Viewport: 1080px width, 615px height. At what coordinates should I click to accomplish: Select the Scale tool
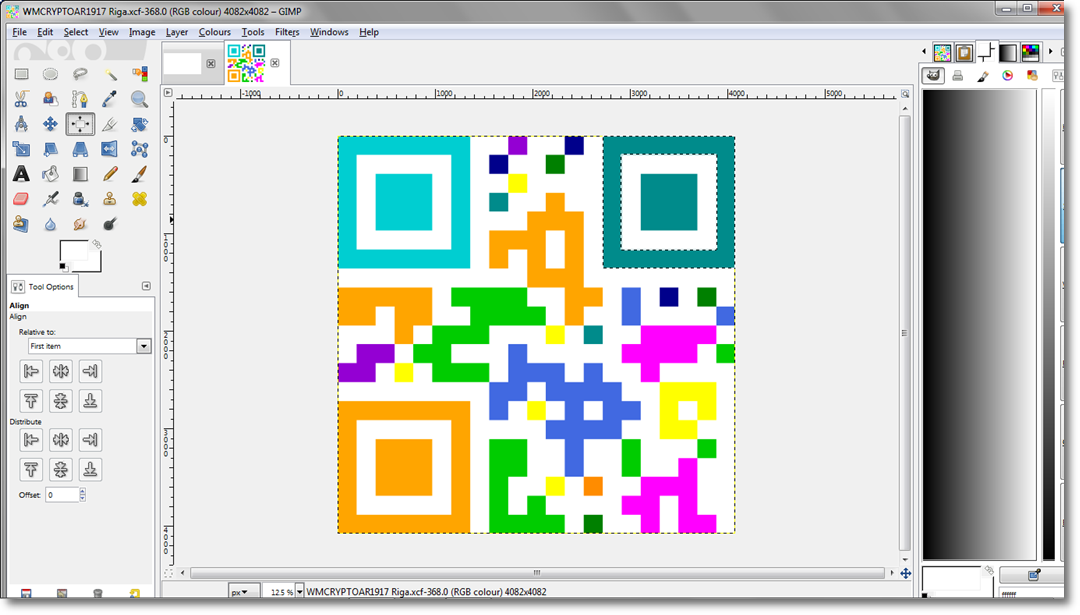[x=21, y=149]
